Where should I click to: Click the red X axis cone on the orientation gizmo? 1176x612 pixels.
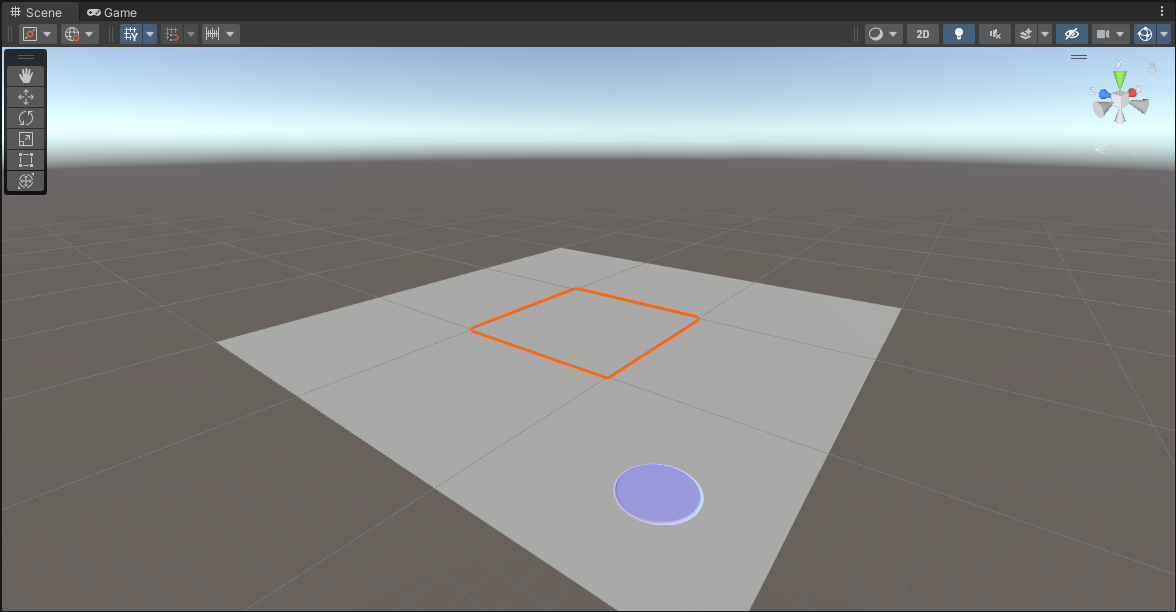point(1133,92)
